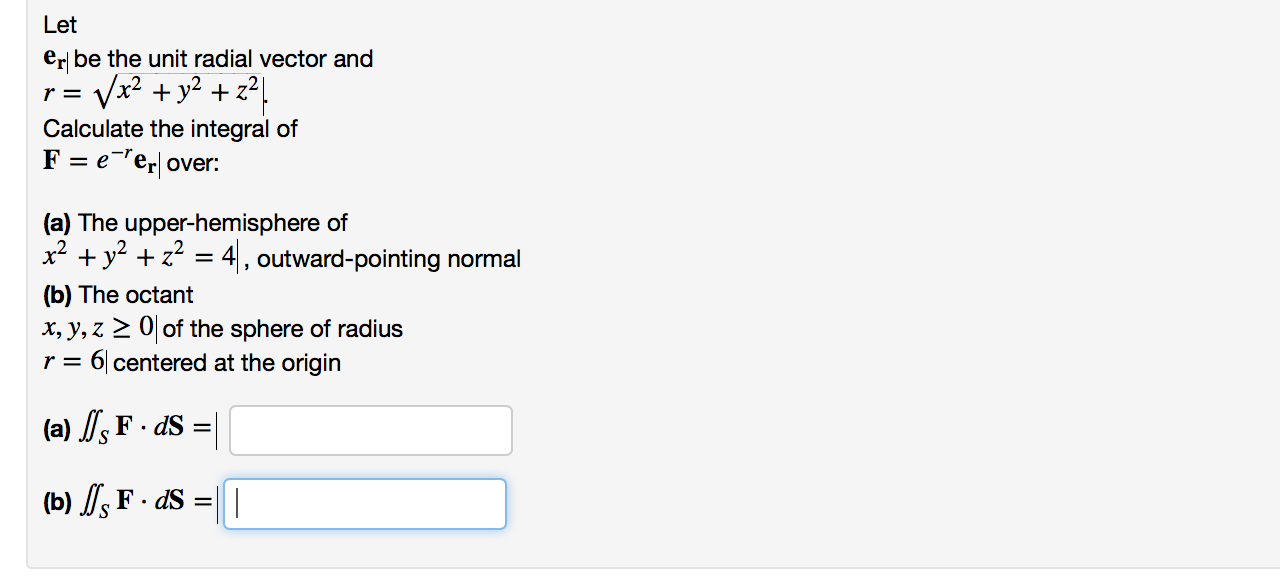Click the upper-hemisphere description in part (a)
This screenshot has width=1280, height=580.
click(x=196, y=223)
